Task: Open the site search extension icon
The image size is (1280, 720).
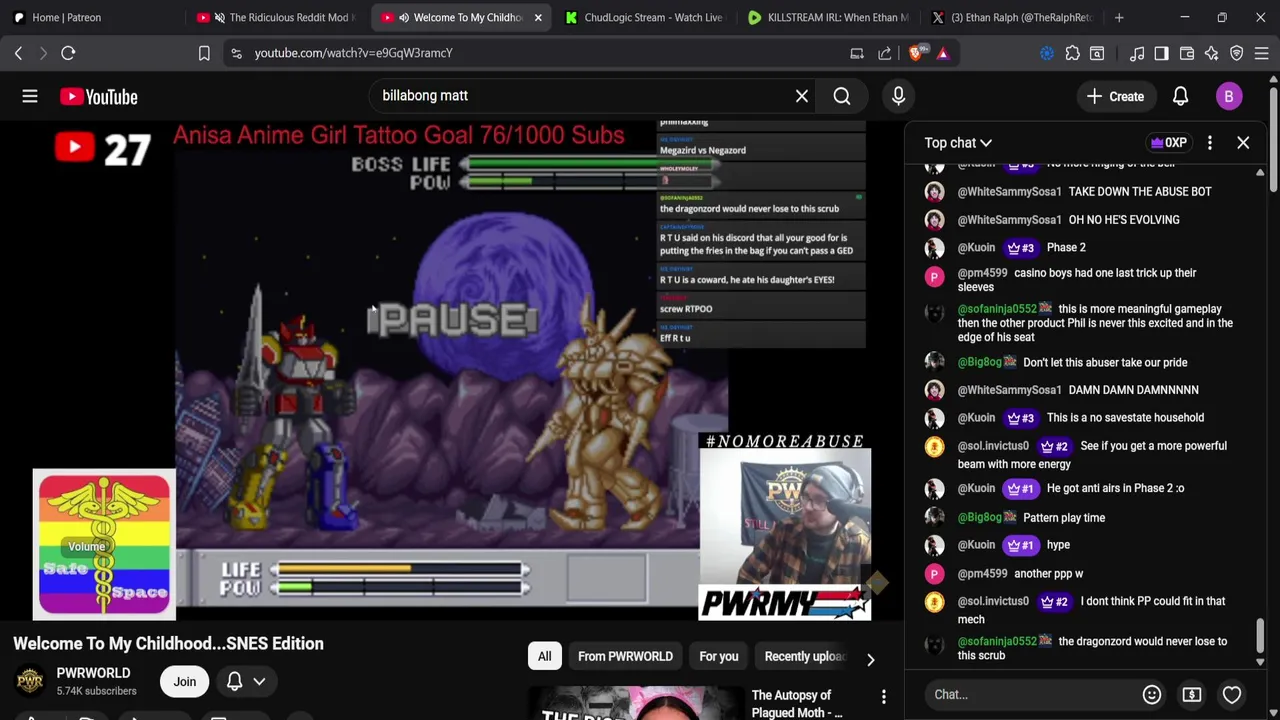Action: click(x=1097, y=53)
